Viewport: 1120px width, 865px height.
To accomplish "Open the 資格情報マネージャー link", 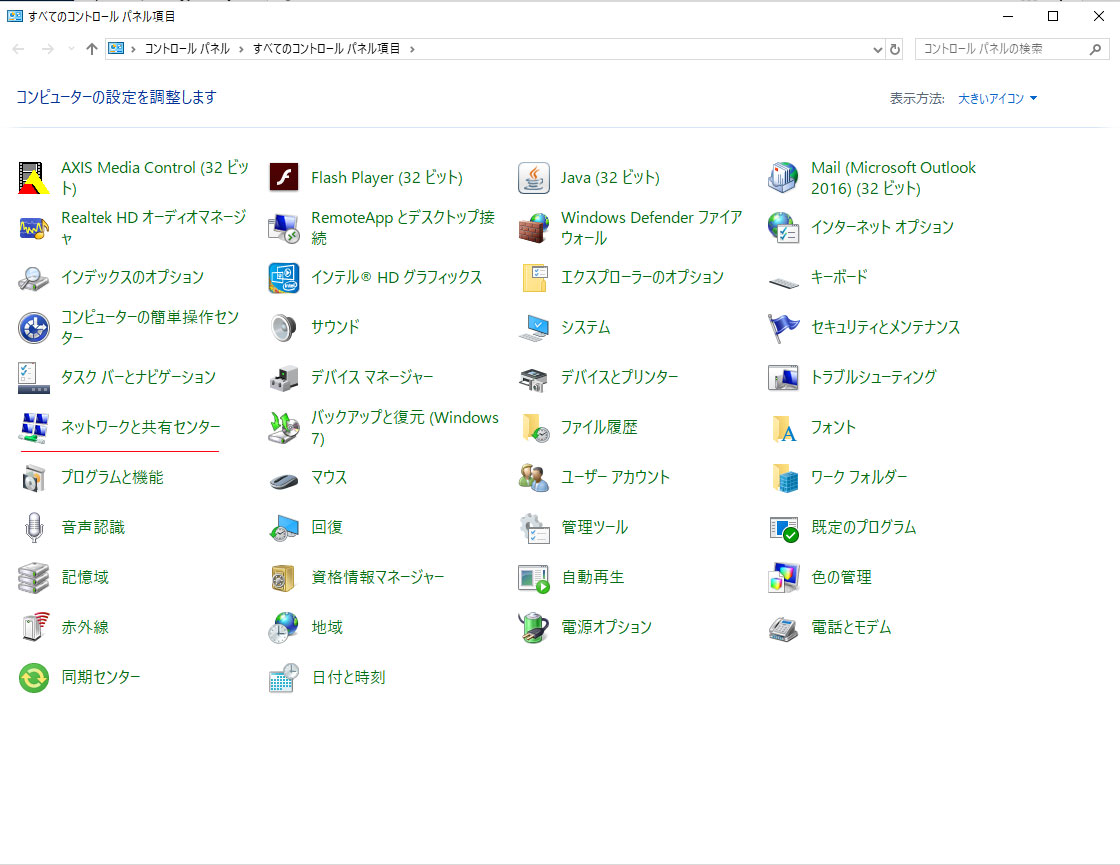I will point(378,577).
